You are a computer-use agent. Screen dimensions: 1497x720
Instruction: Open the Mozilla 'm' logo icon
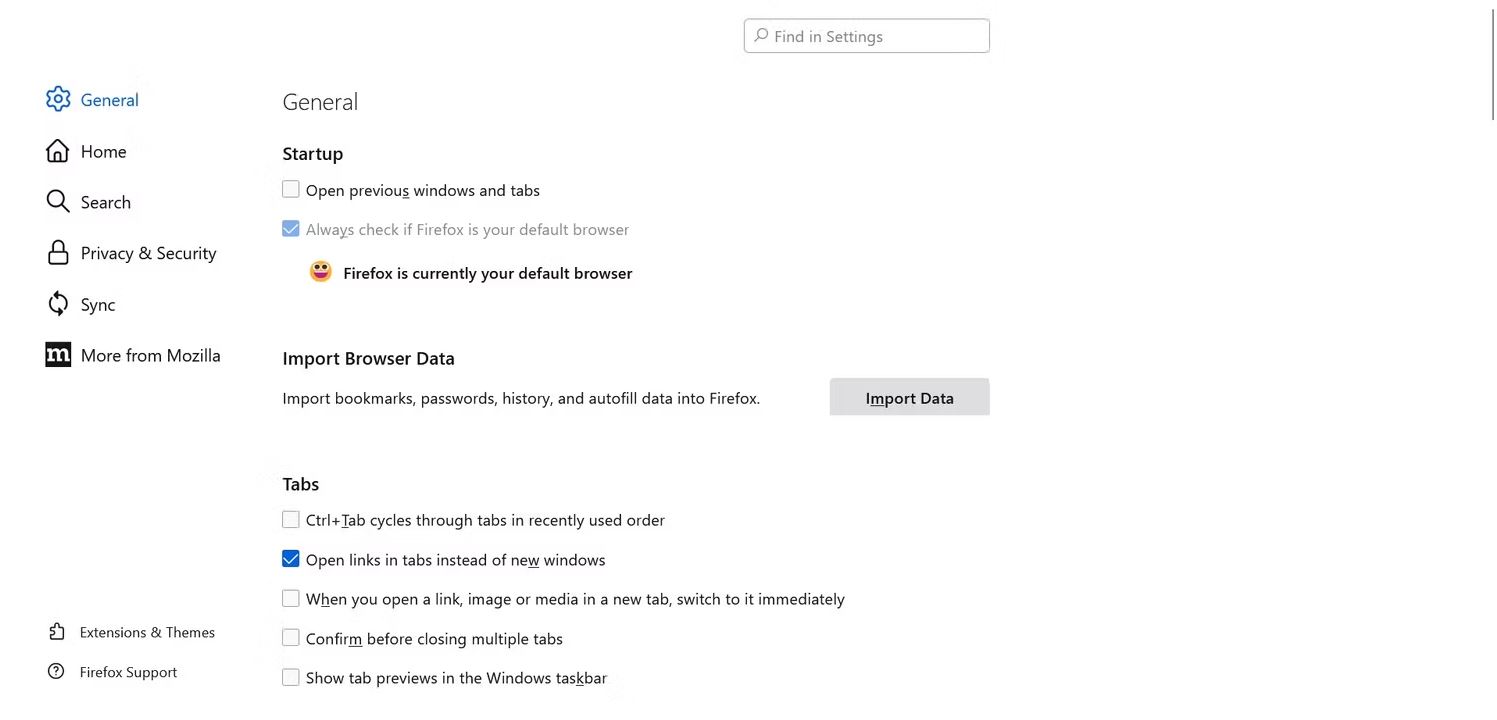point(58,355)
